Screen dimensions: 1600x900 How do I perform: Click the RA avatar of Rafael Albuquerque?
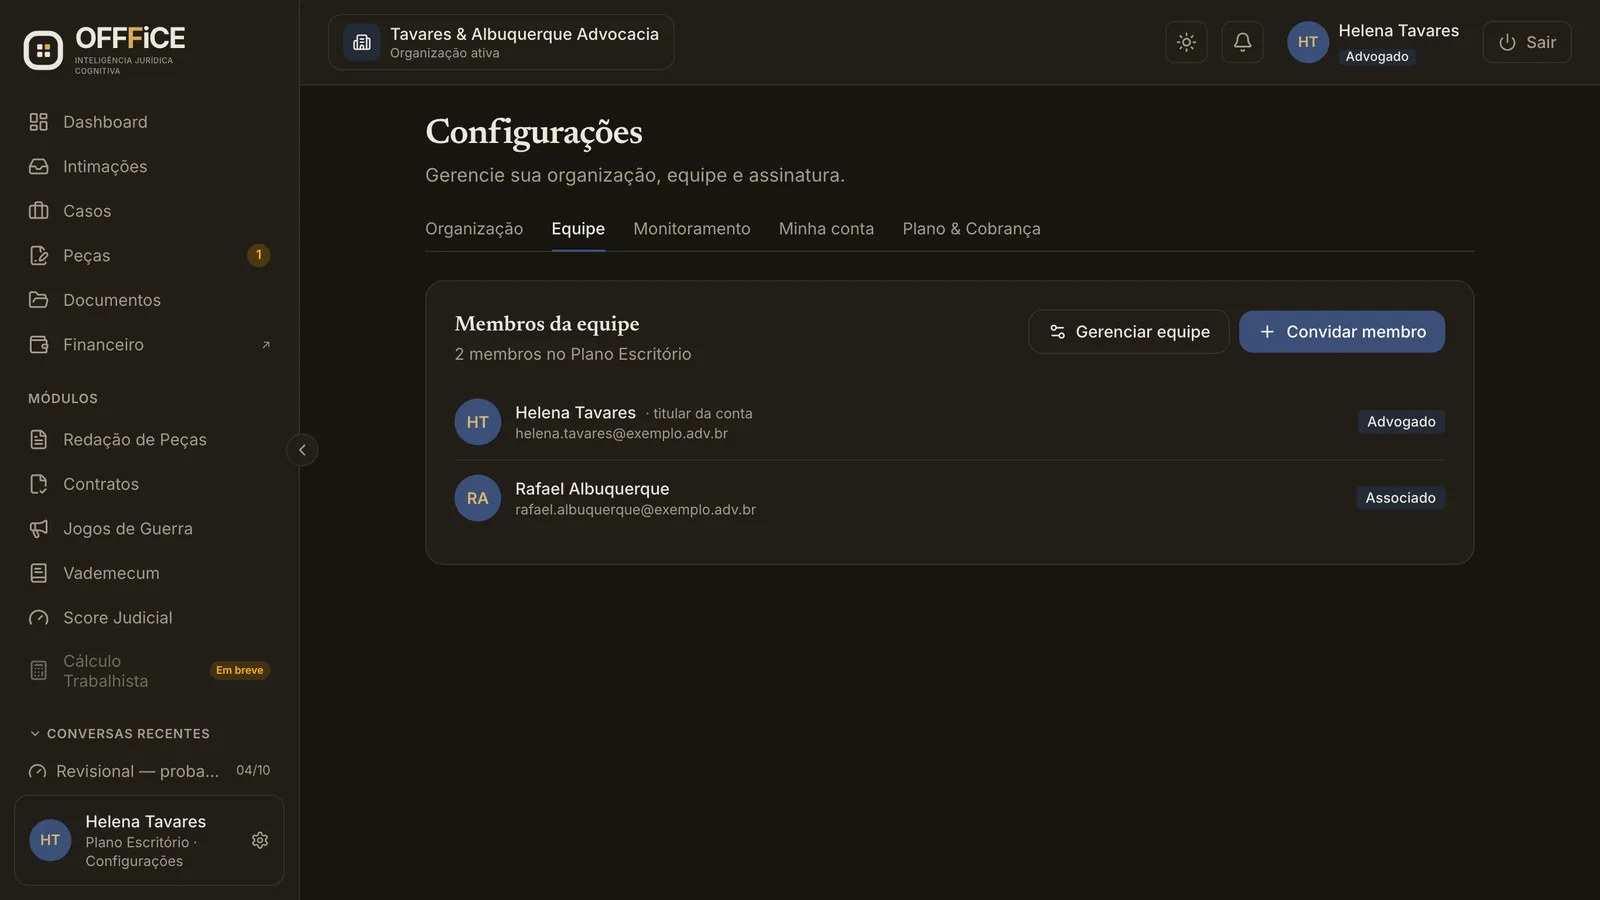tap(478, 498)
